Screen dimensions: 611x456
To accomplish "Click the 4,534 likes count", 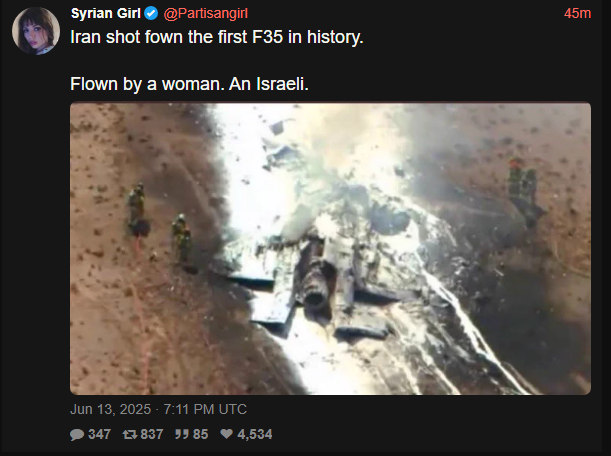I will click(254, 434).
